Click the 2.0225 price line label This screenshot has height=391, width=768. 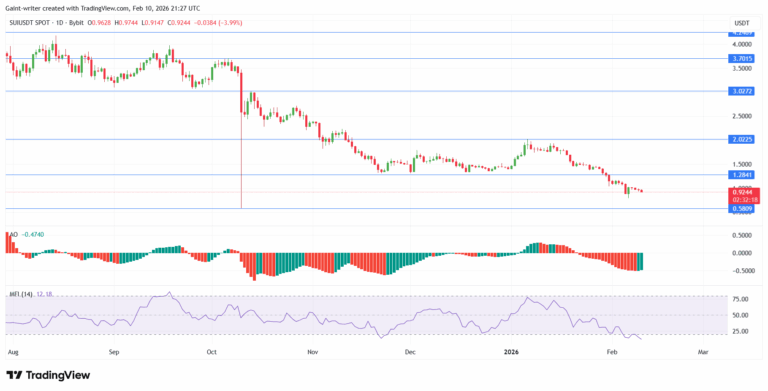[742, 140]
